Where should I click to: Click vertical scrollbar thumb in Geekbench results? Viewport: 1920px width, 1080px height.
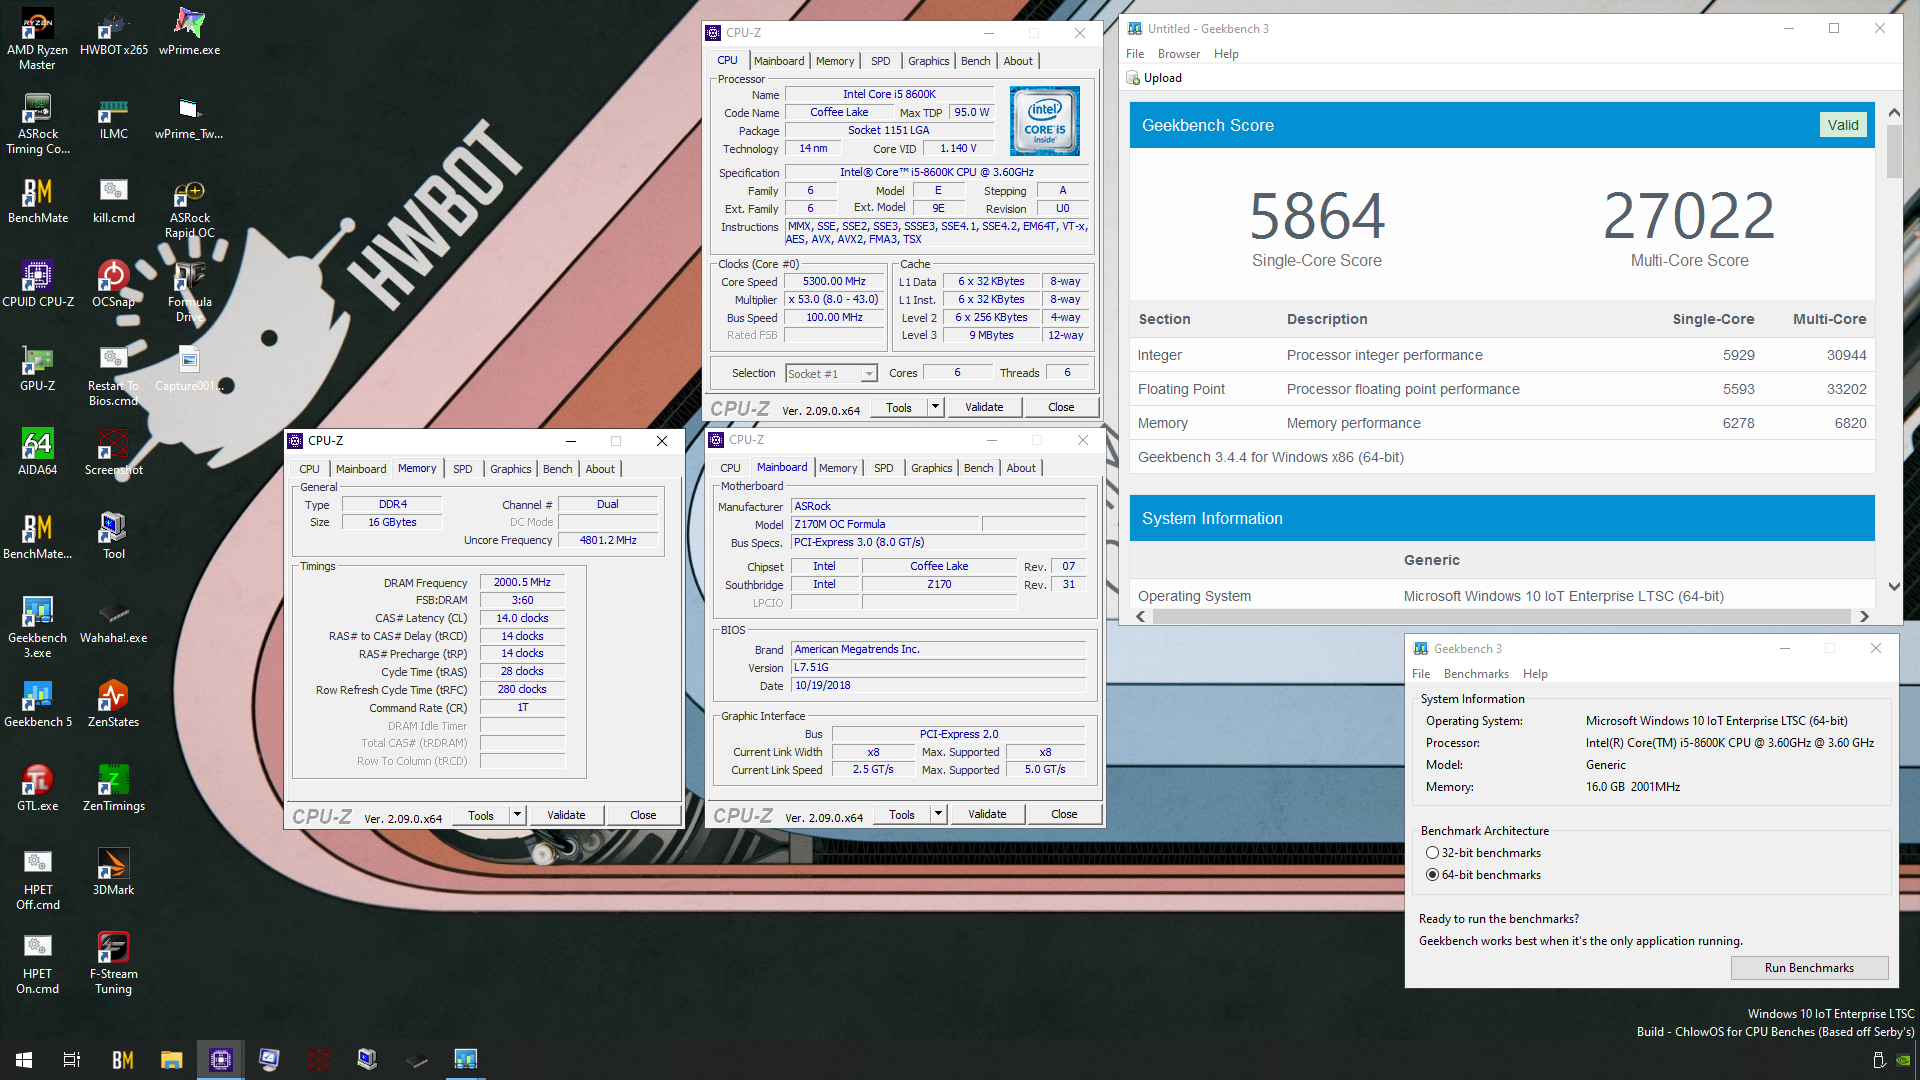[x=1894, y=151]
